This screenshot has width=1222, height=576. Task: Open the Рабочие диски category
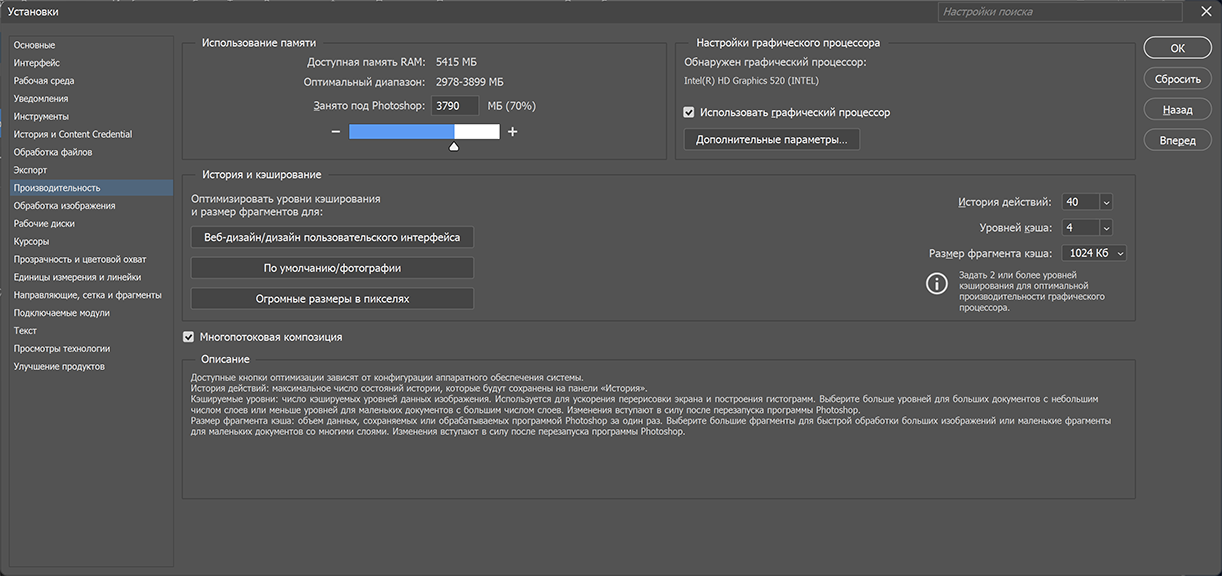(x=44, y=224)
